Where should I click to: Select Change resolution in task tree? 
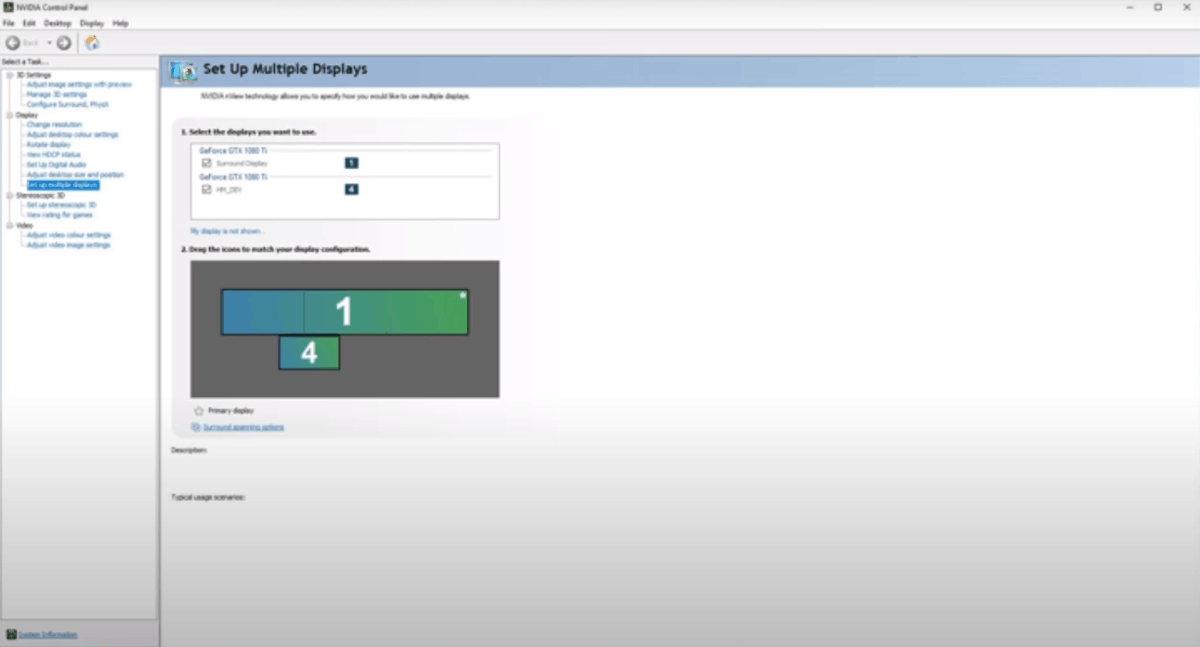pyautogui.click(x=54, y=125)
